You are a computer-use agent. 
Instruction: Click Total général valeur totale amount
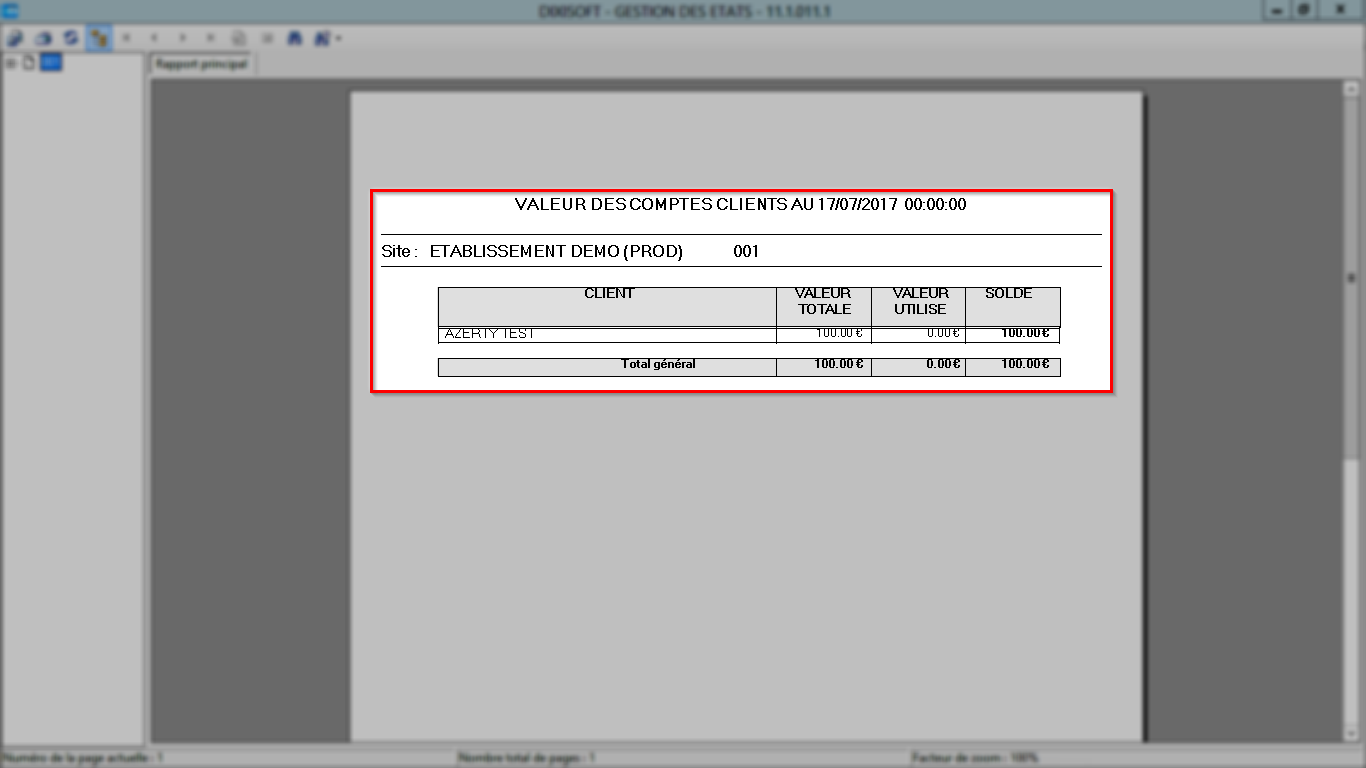(838, 365)
